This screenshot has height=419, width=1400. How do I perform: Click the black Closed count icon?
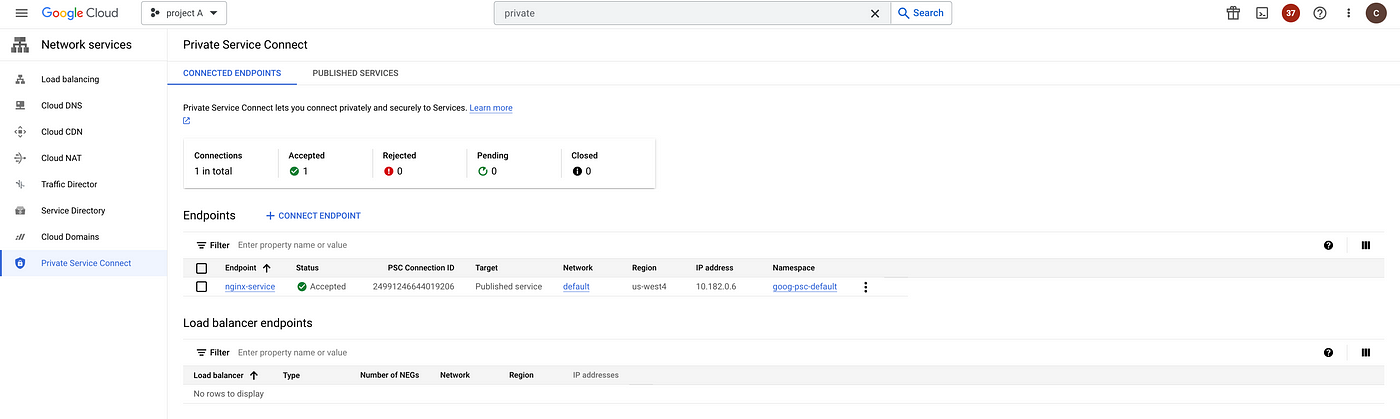[577, 171]
